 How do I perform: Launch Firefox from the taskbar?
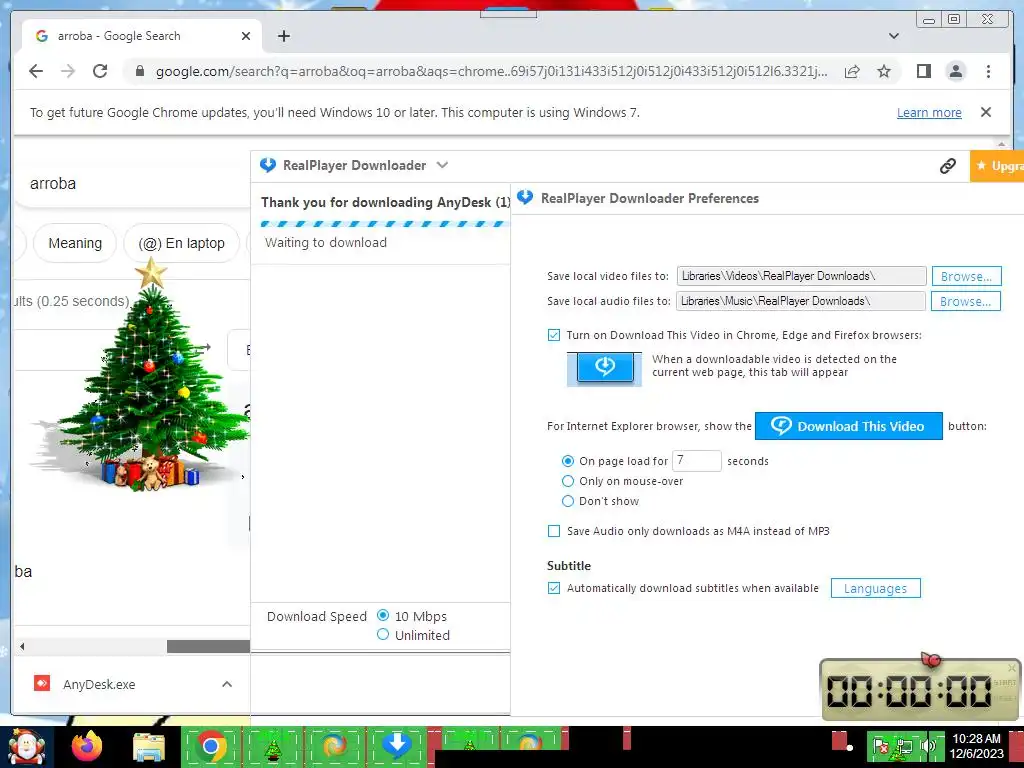pyautogui.click(x=87, y=746)
